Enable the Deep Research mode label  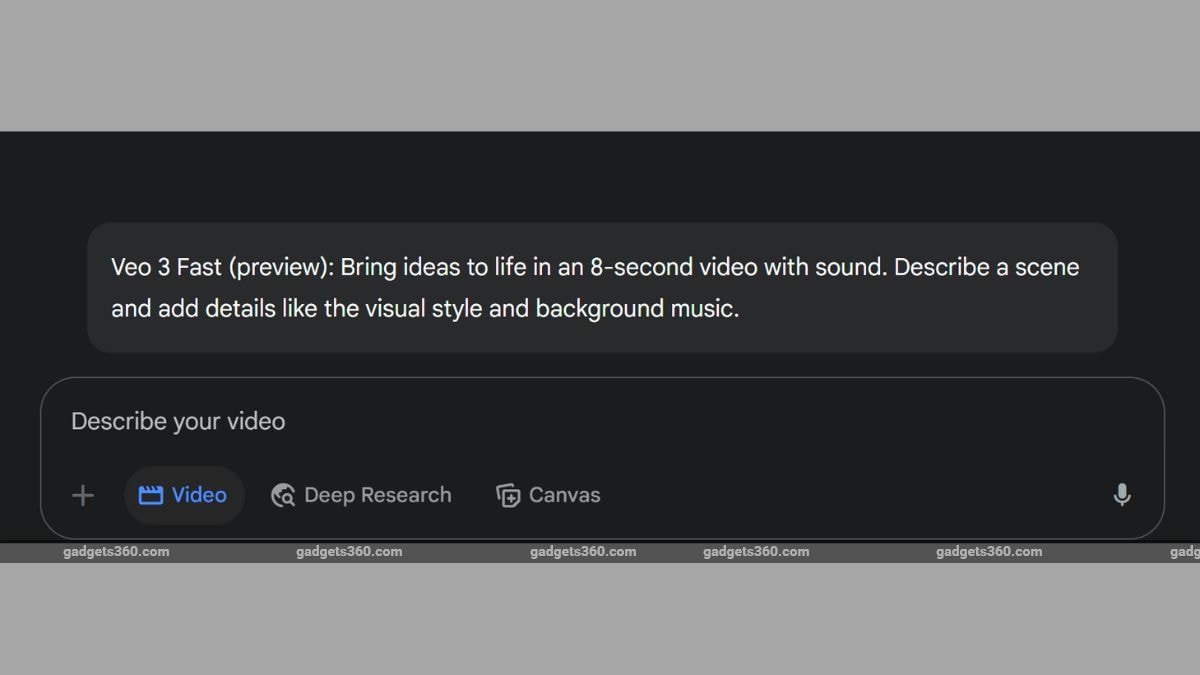pos(377,495)
